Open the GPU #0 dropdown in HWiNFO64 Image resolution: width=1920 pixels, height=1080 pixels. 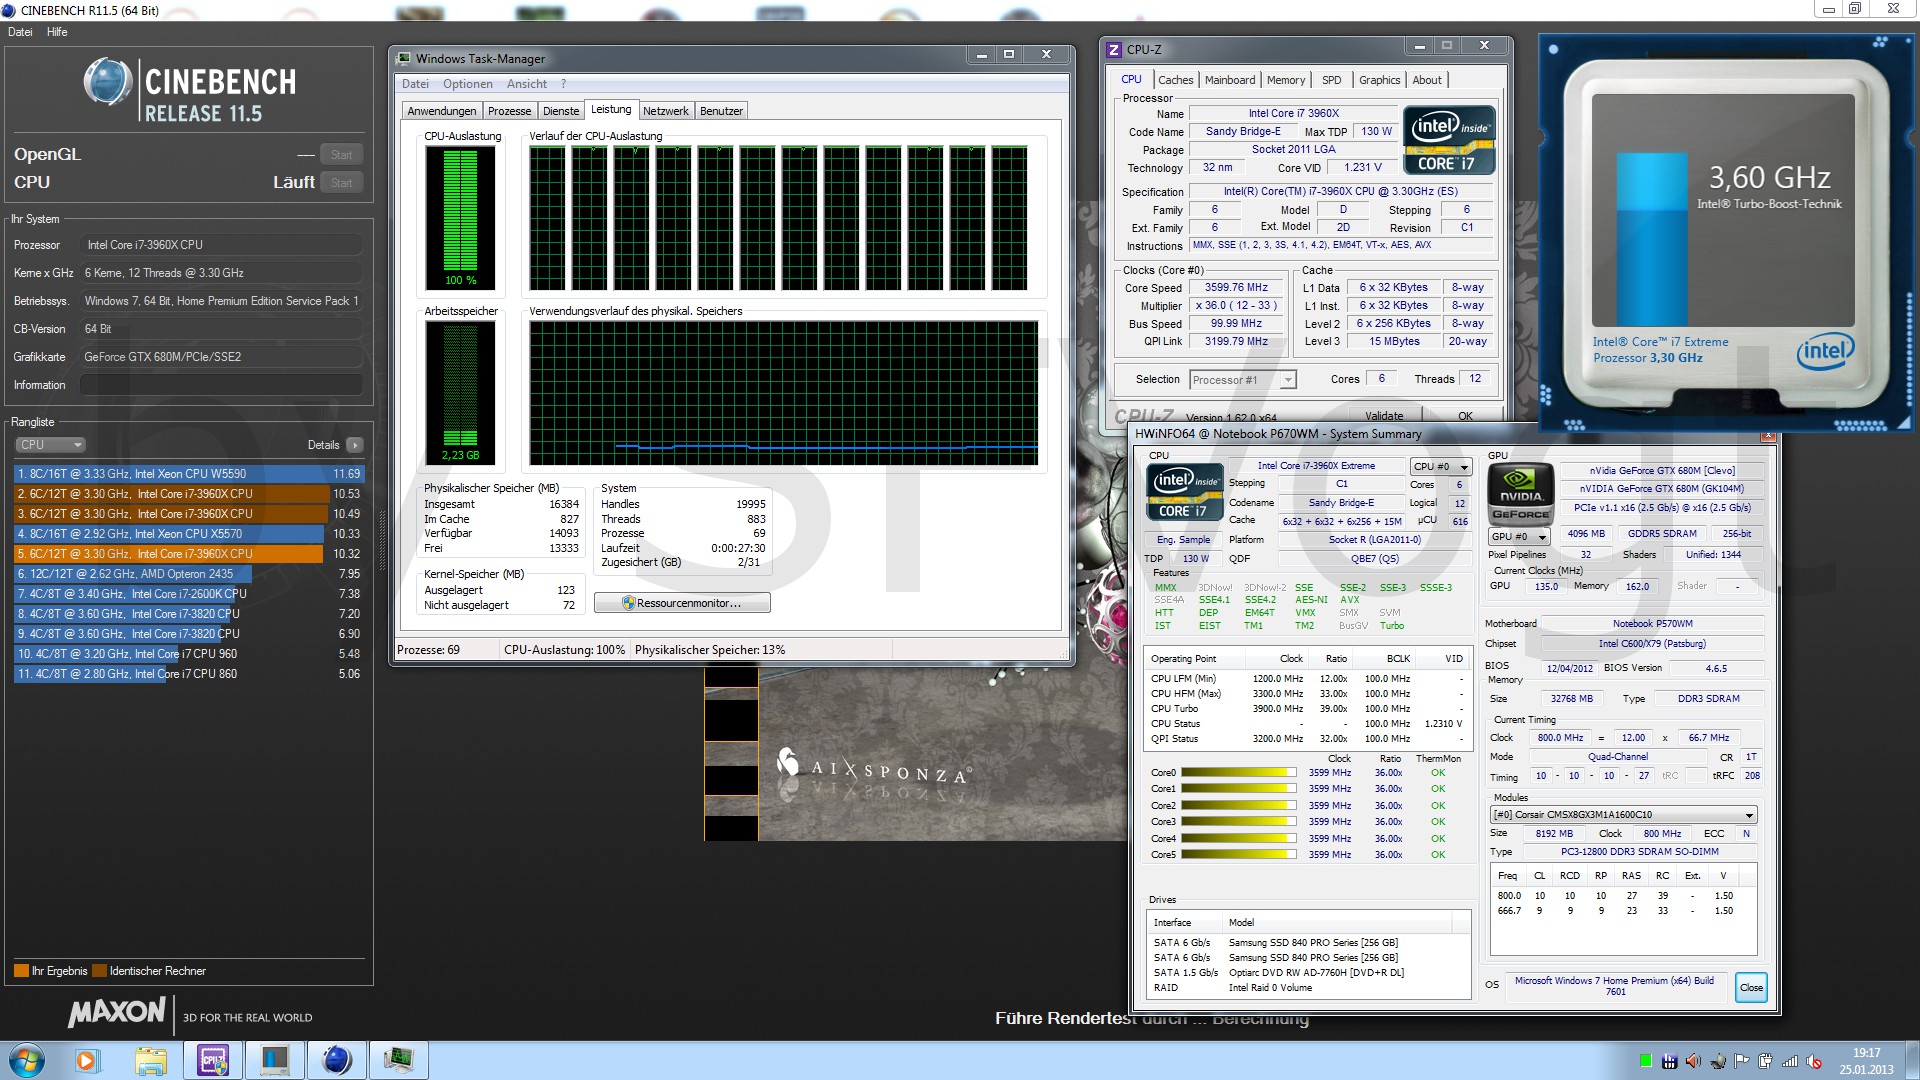point(1519,537)
